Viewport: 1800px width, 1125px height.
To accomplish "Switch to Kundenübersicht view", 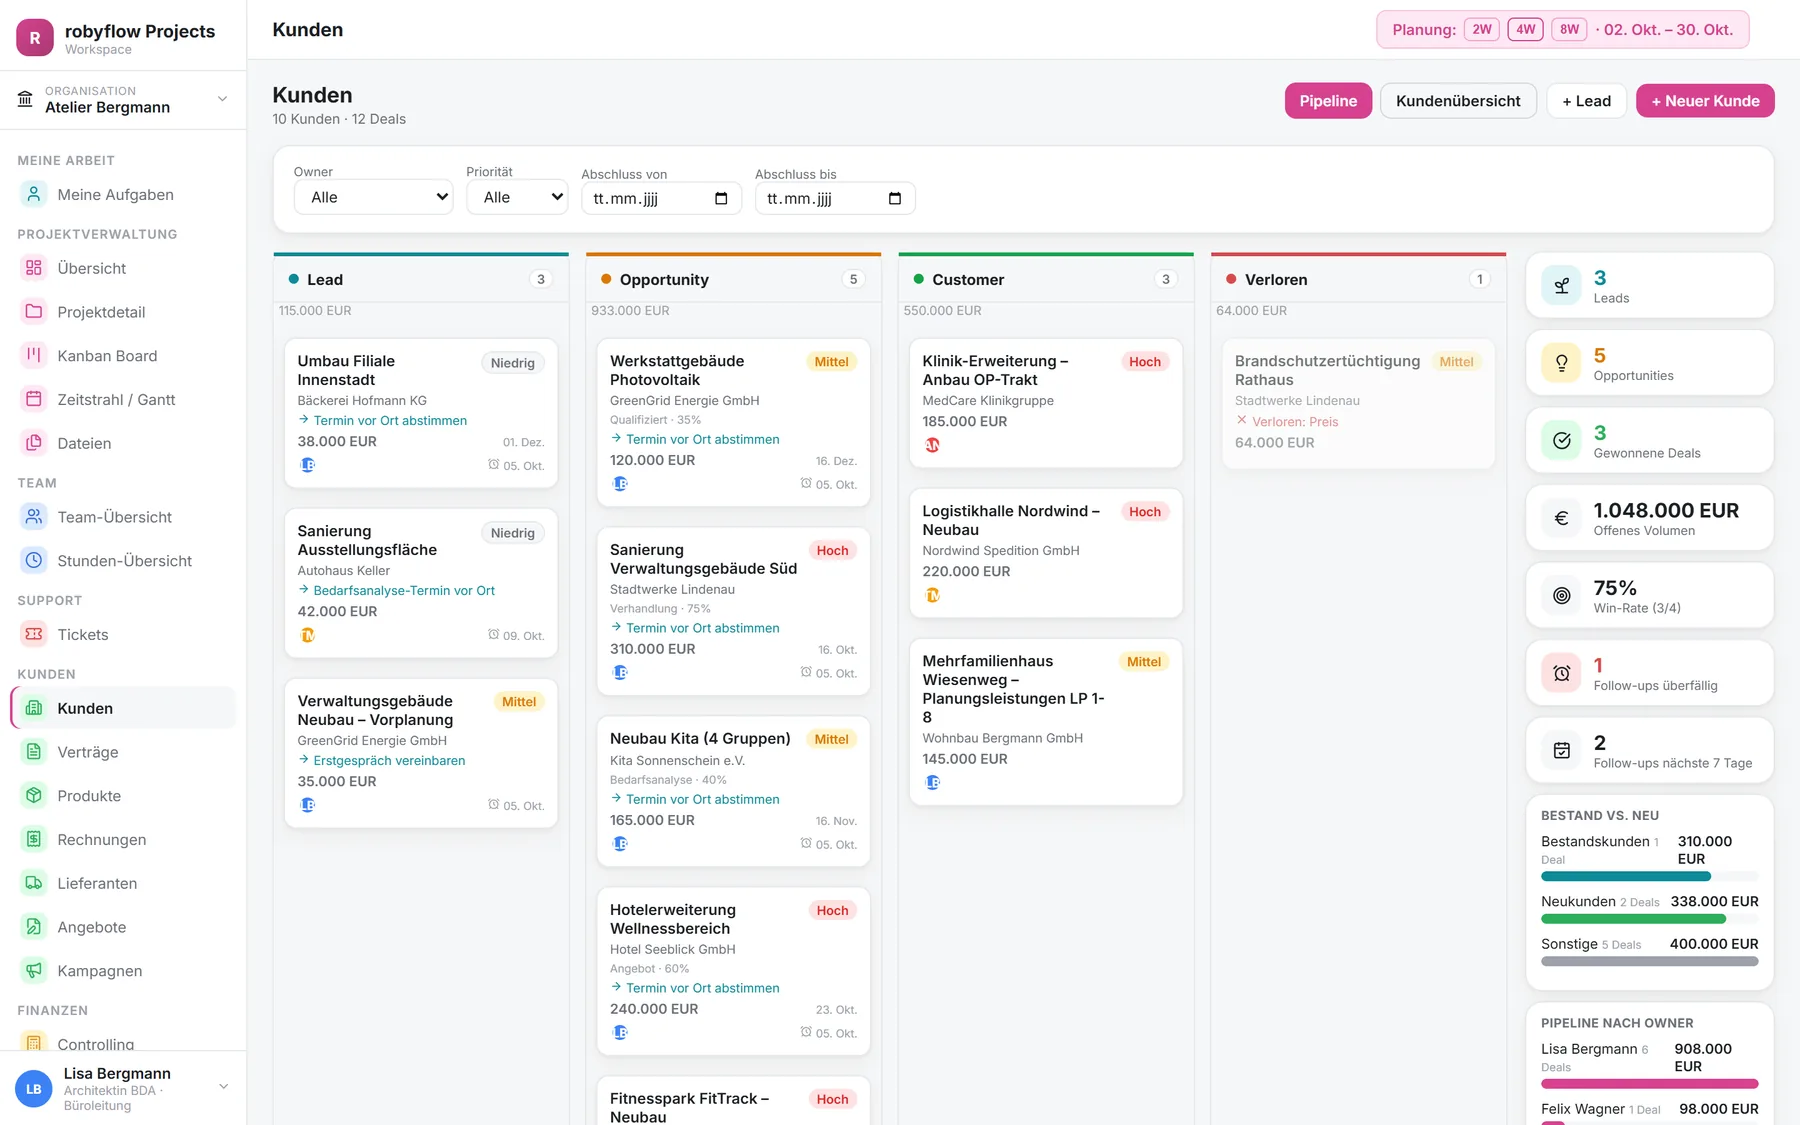I will 1458,100.
